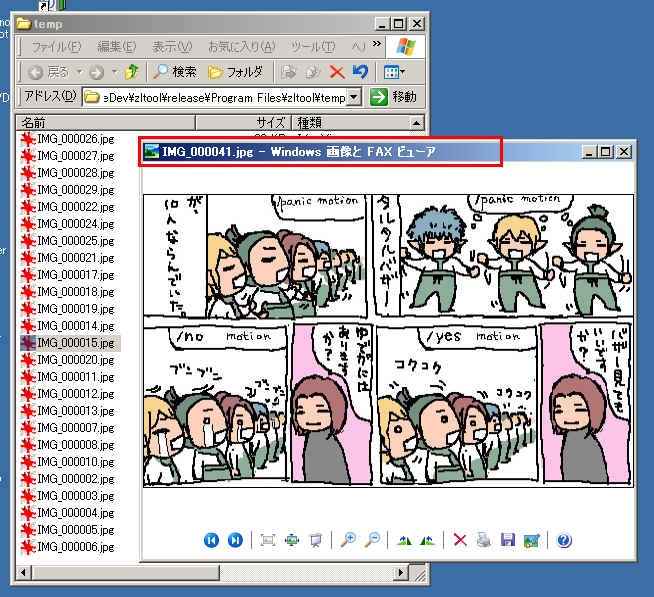The width and height of the screenshot is (654, 597).
Task: Open the 表示(V) menu
Action: 172,47
